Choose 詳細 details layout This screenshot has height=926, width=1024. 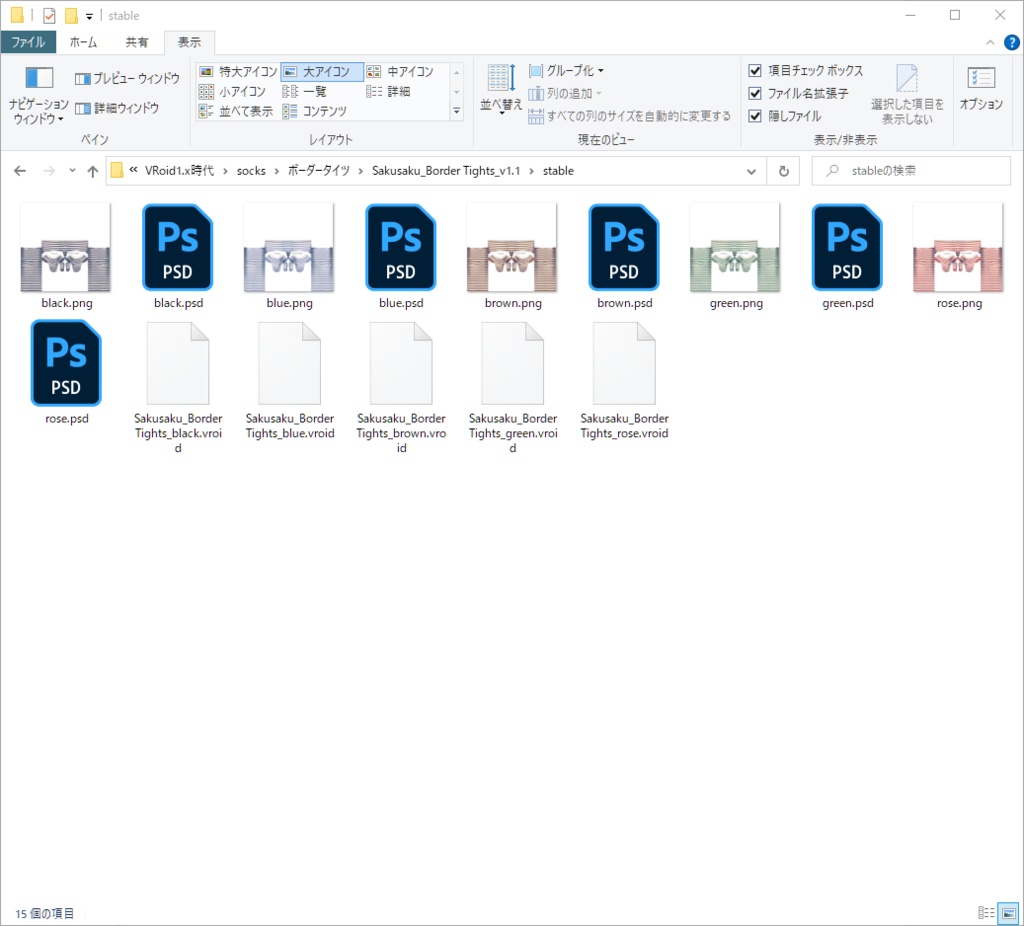pos(388,91)
